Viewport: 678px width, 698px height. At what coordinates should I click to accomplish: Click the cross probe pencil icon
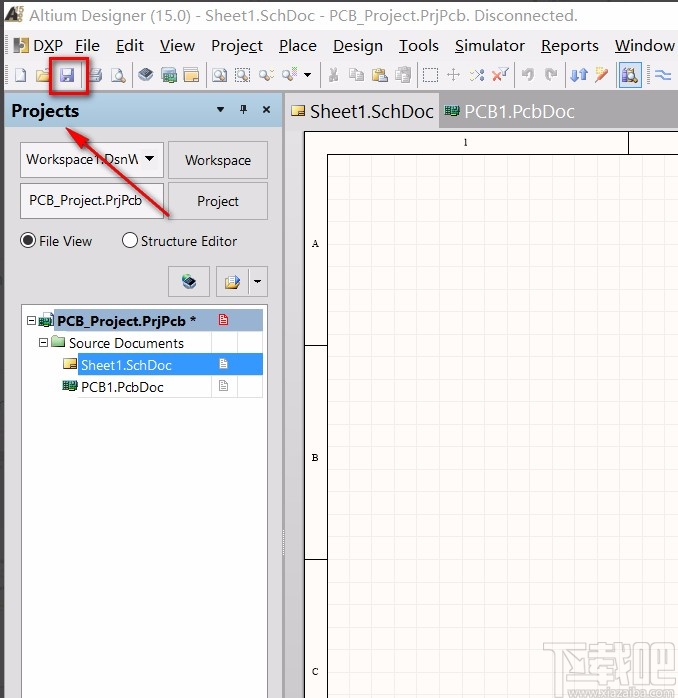(x=601, y=75)
